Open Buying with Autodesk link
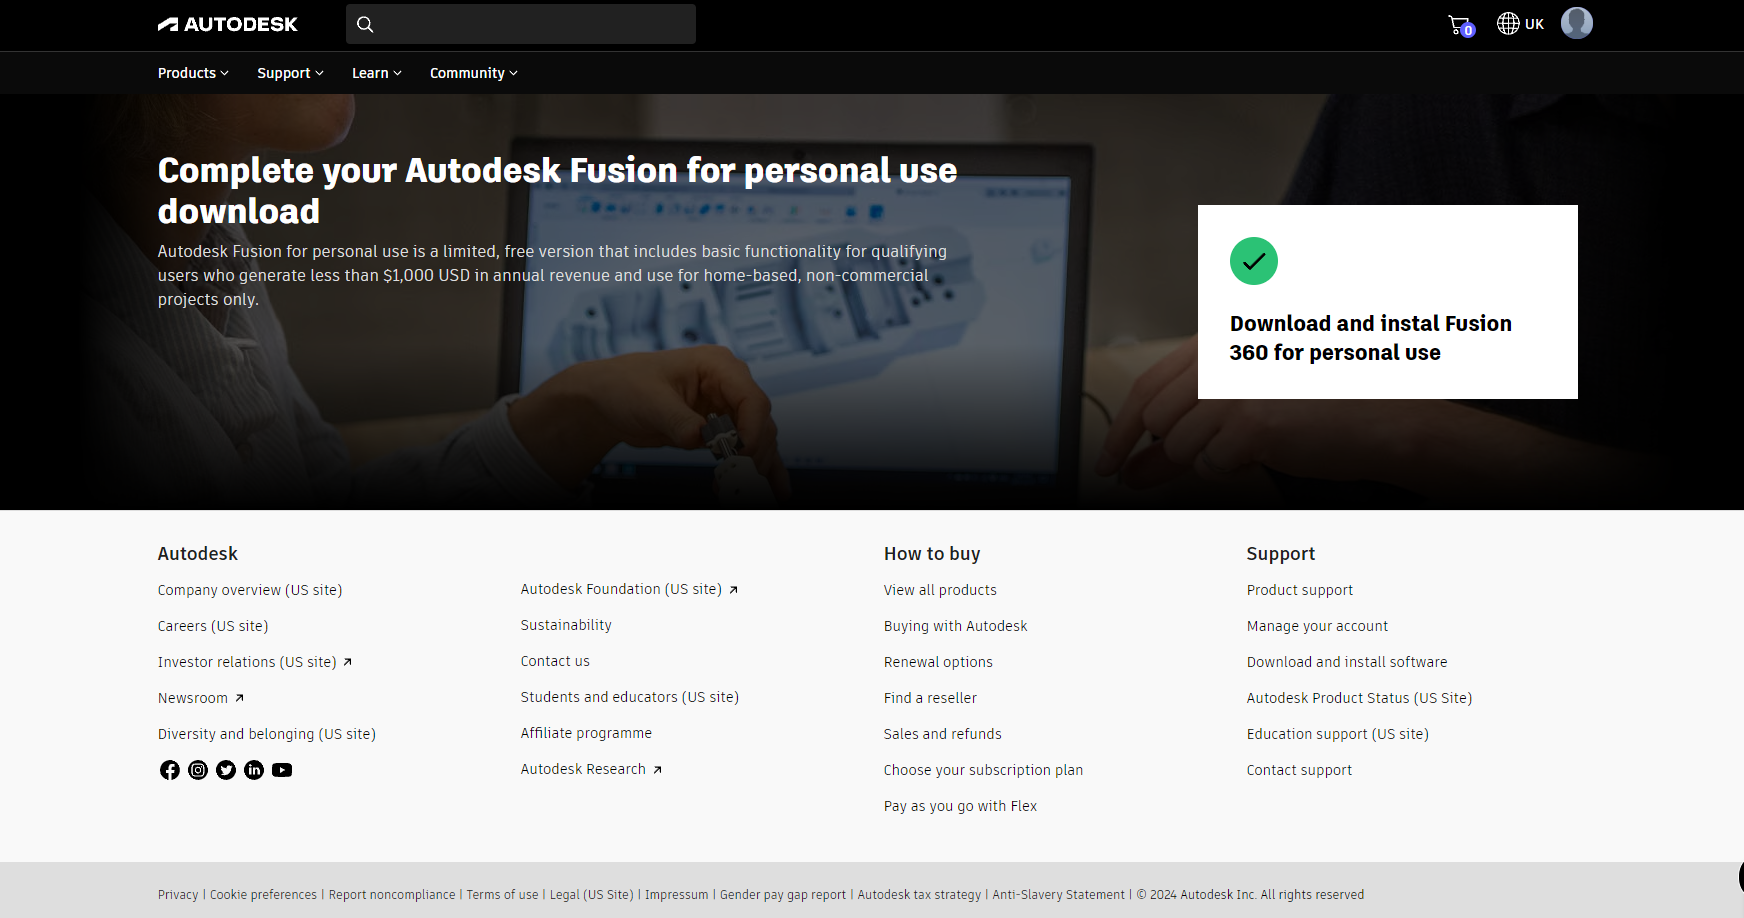This screenshot has height=918, width=1744. [956, 626]
